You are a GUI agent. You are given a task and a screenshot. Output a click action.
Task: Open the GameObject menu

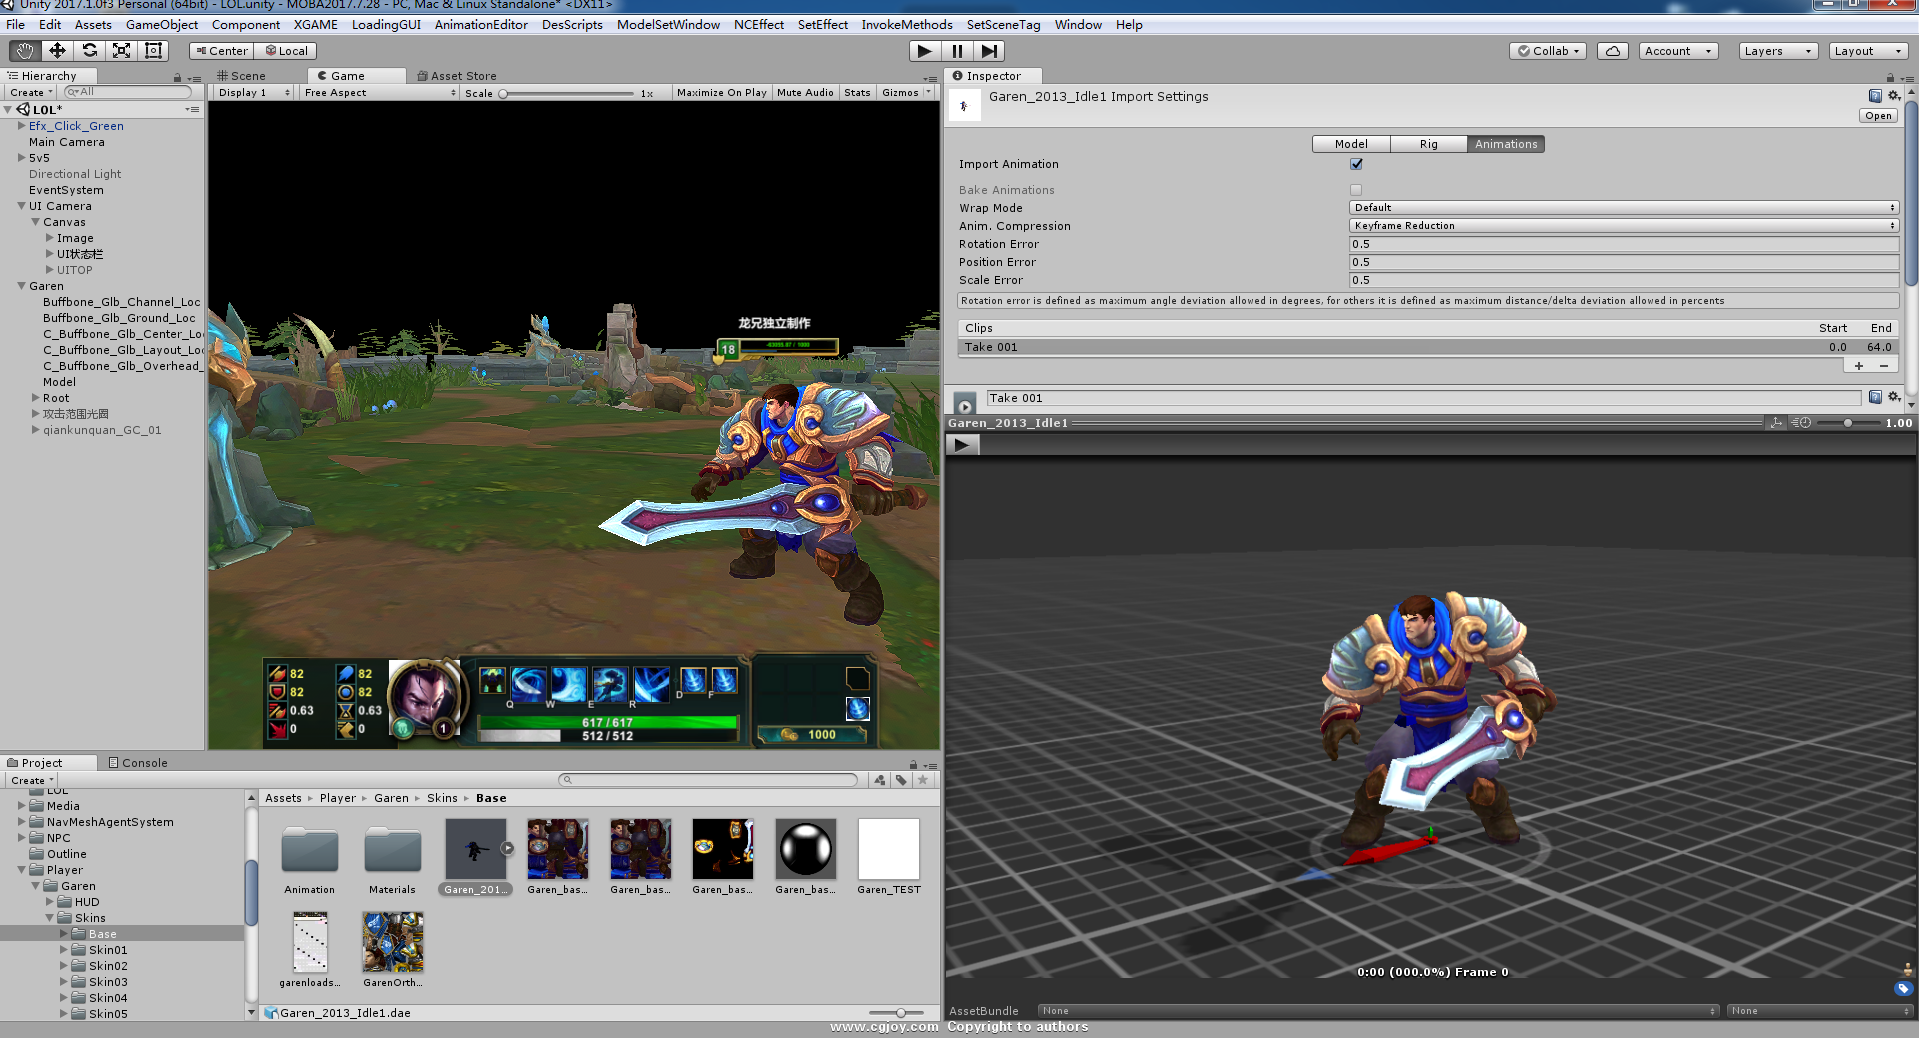[x=162, y=25]
